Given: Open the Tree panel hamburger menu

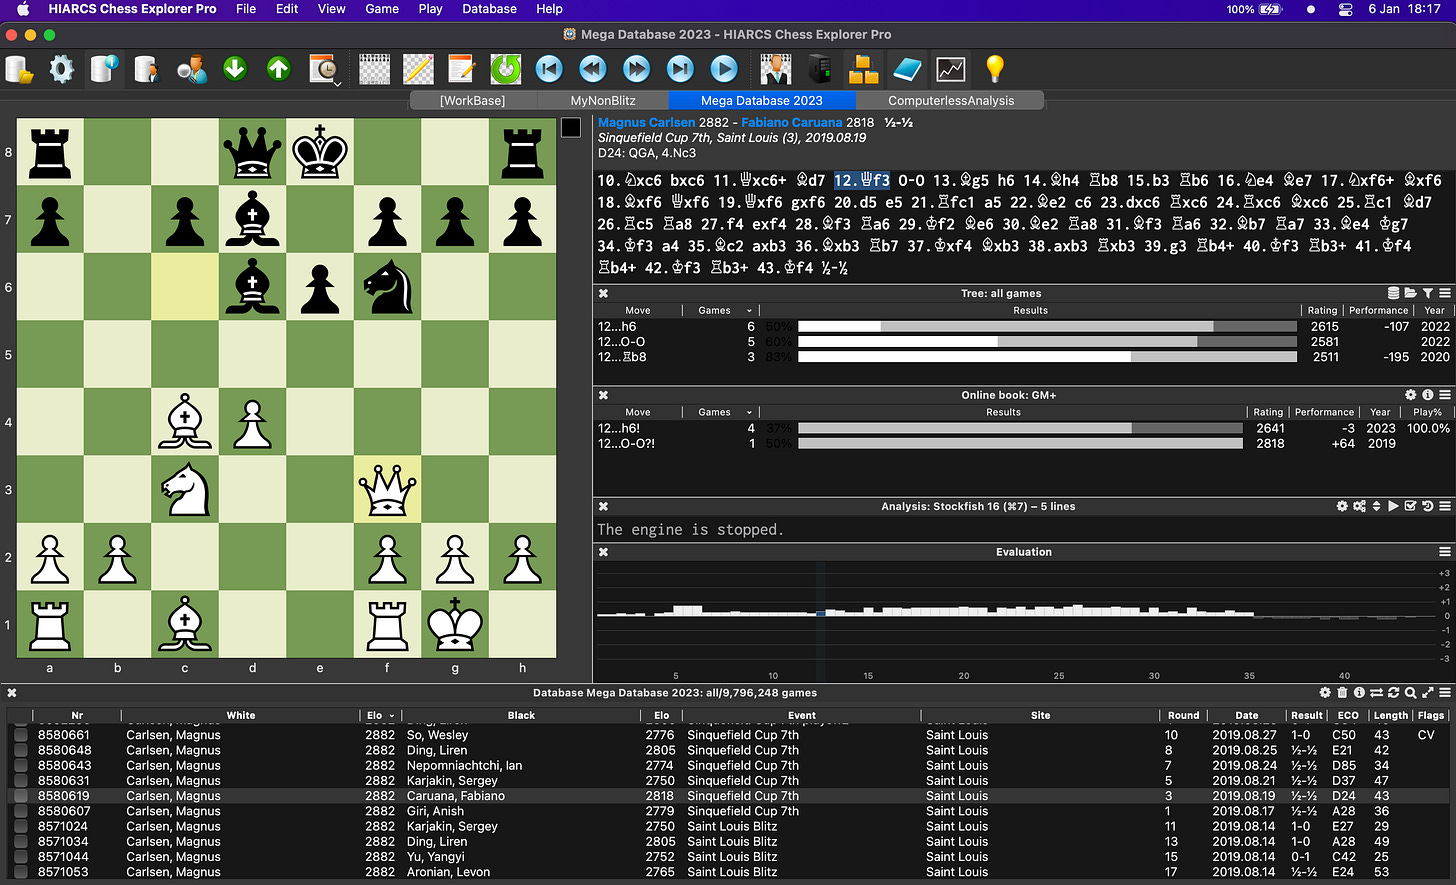Looking at the screenshot, I should point(1445,293).
